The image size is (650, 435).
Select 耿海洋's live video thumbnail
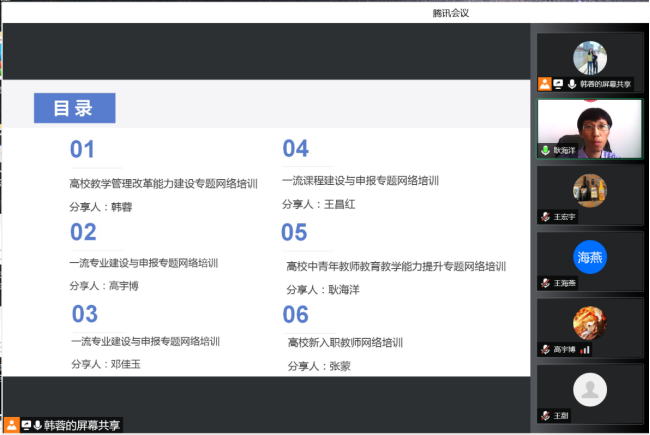(590, 126)
